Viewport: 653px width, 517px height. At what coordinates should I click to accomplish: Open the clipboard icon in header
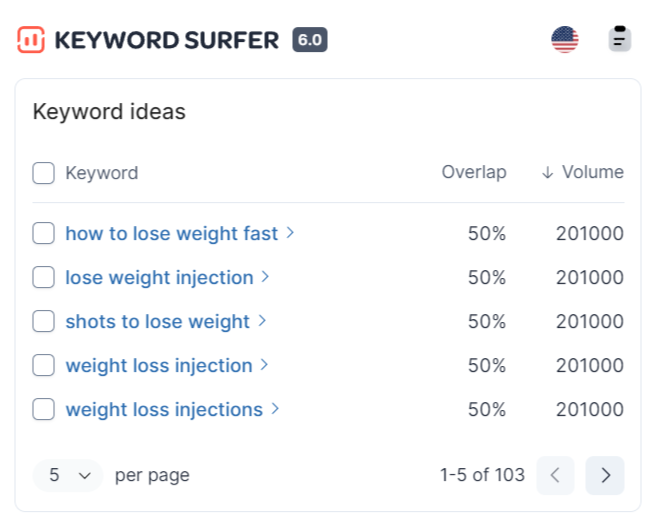620,40
